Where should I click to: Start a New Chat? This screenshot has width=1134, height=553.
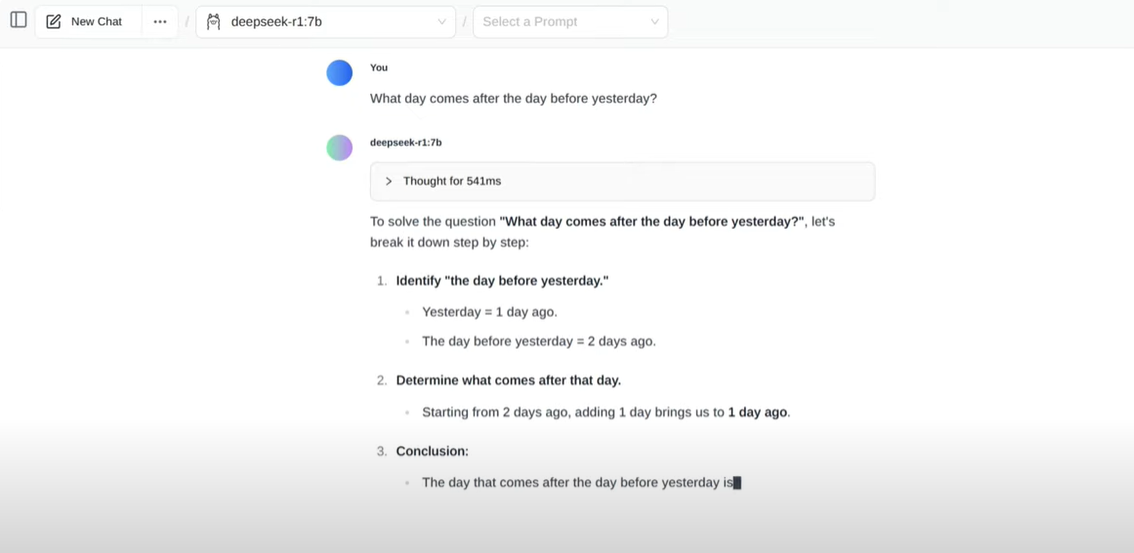tap(88, 22)
